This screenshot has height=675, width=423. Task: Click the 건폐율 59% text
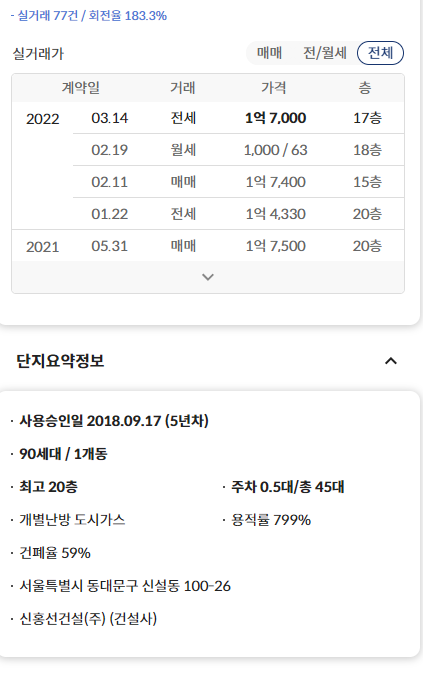[x=55, y=553]
